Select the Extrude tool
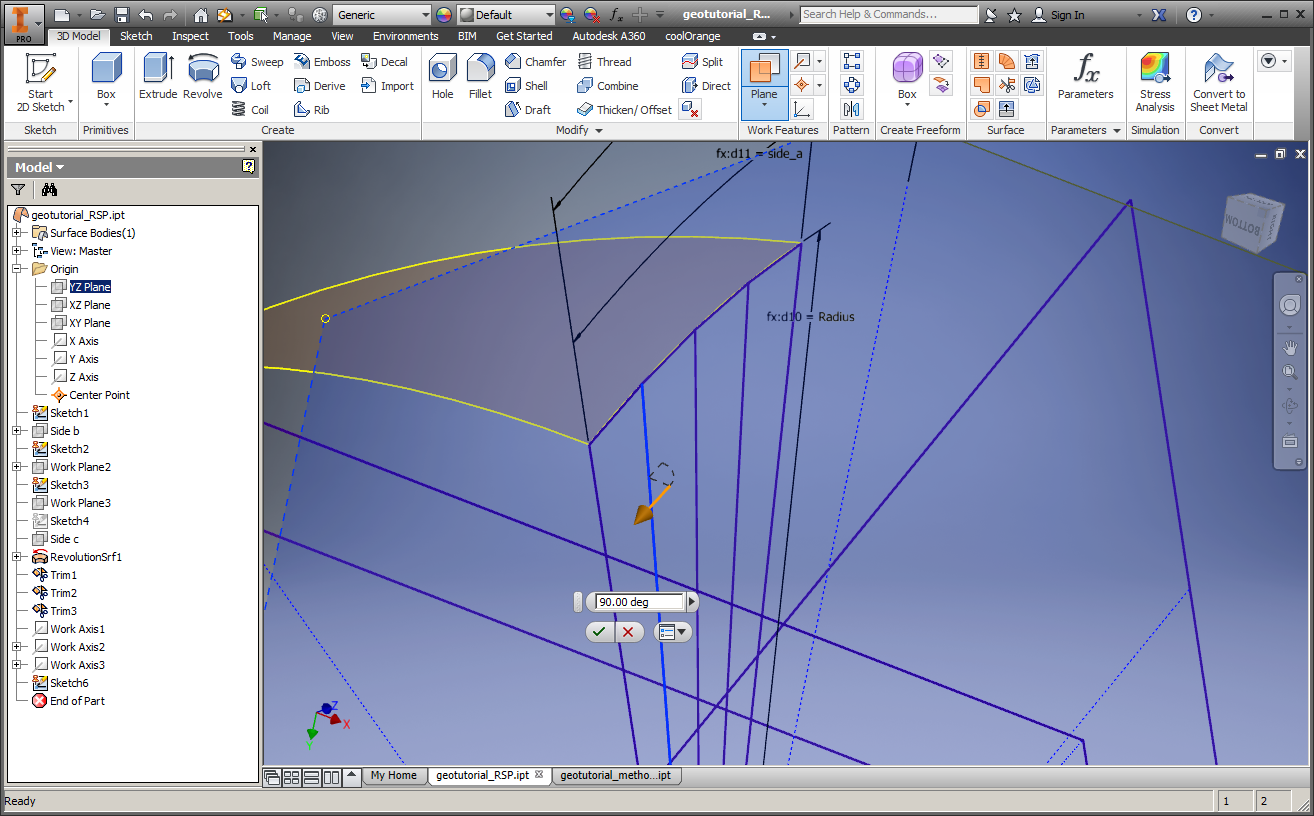Screen dimensions: 1314x816 158,77
